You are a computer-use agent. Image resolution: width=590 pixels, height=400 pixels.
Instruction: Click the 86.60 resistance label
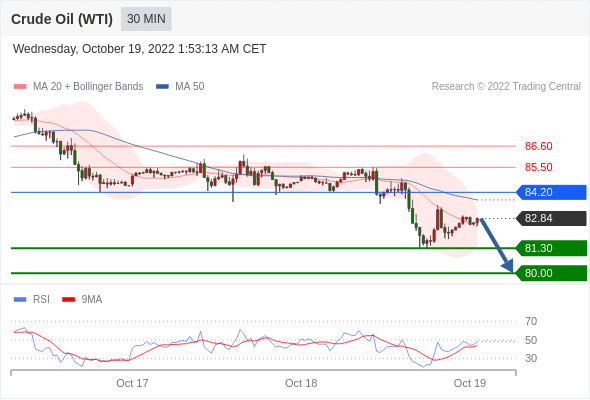click(538, 146)
